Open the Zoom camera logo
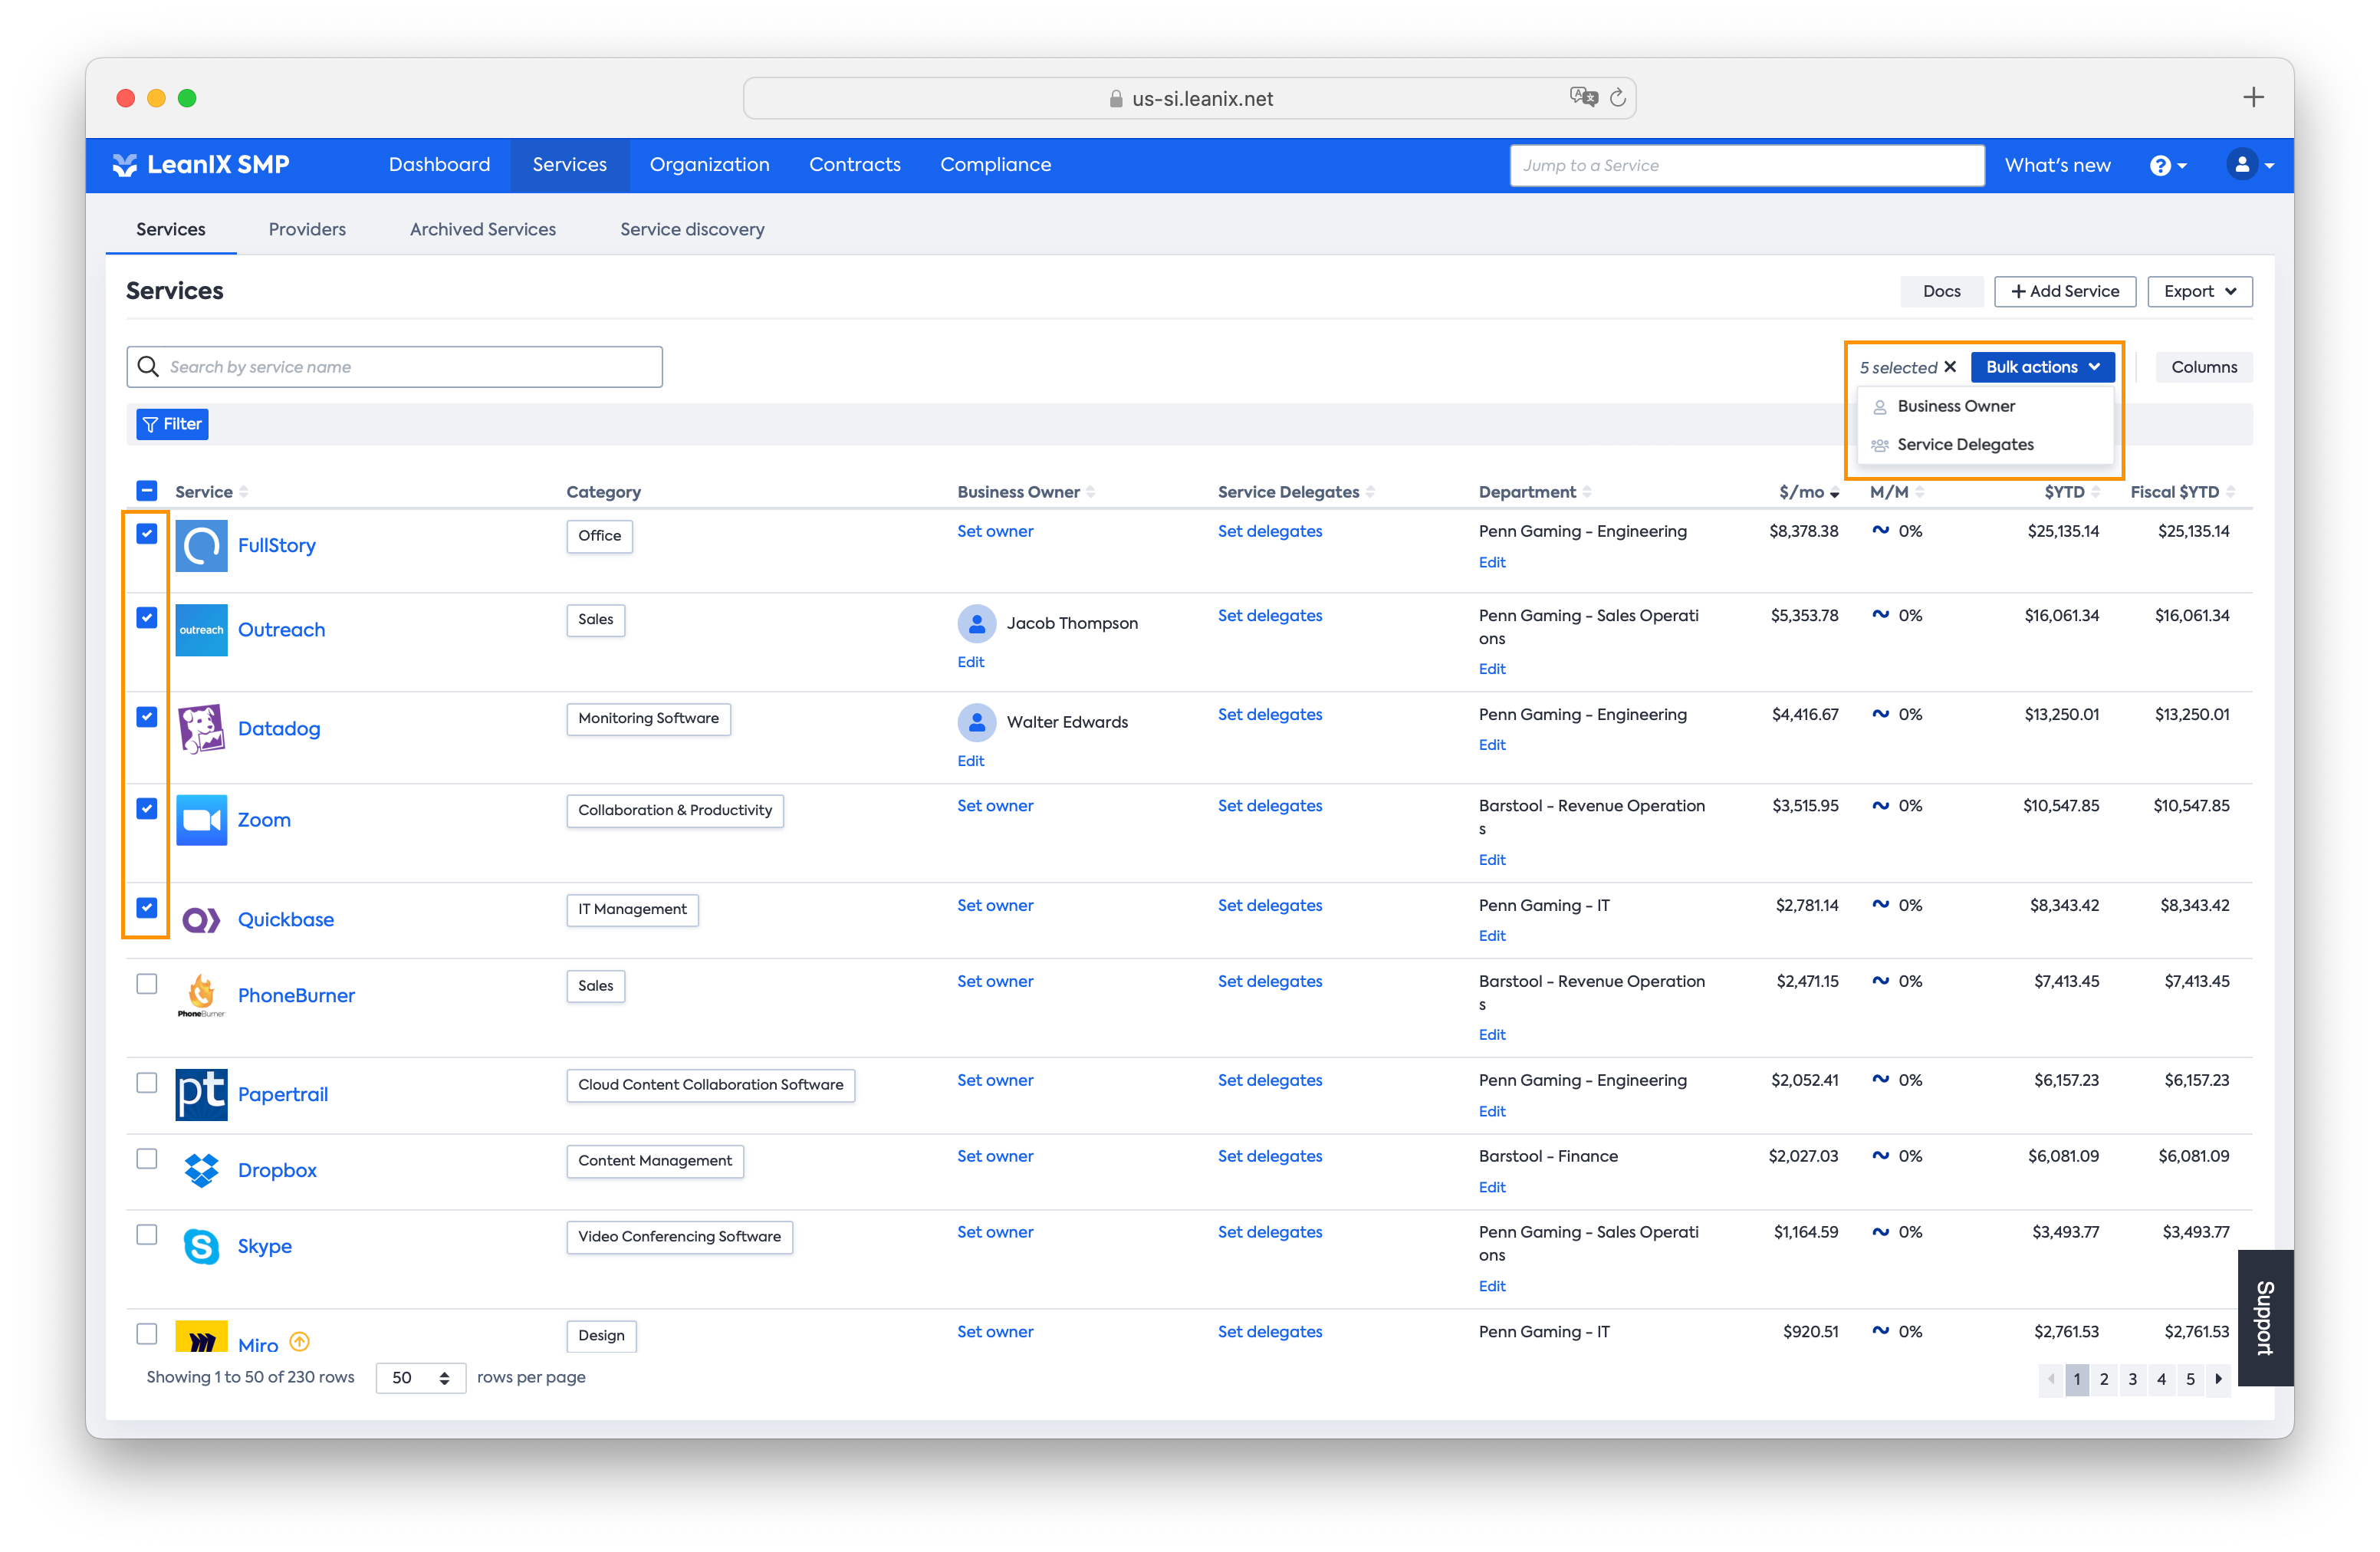The width and height of the screenshot is (2380, 1552). point(201,820)
